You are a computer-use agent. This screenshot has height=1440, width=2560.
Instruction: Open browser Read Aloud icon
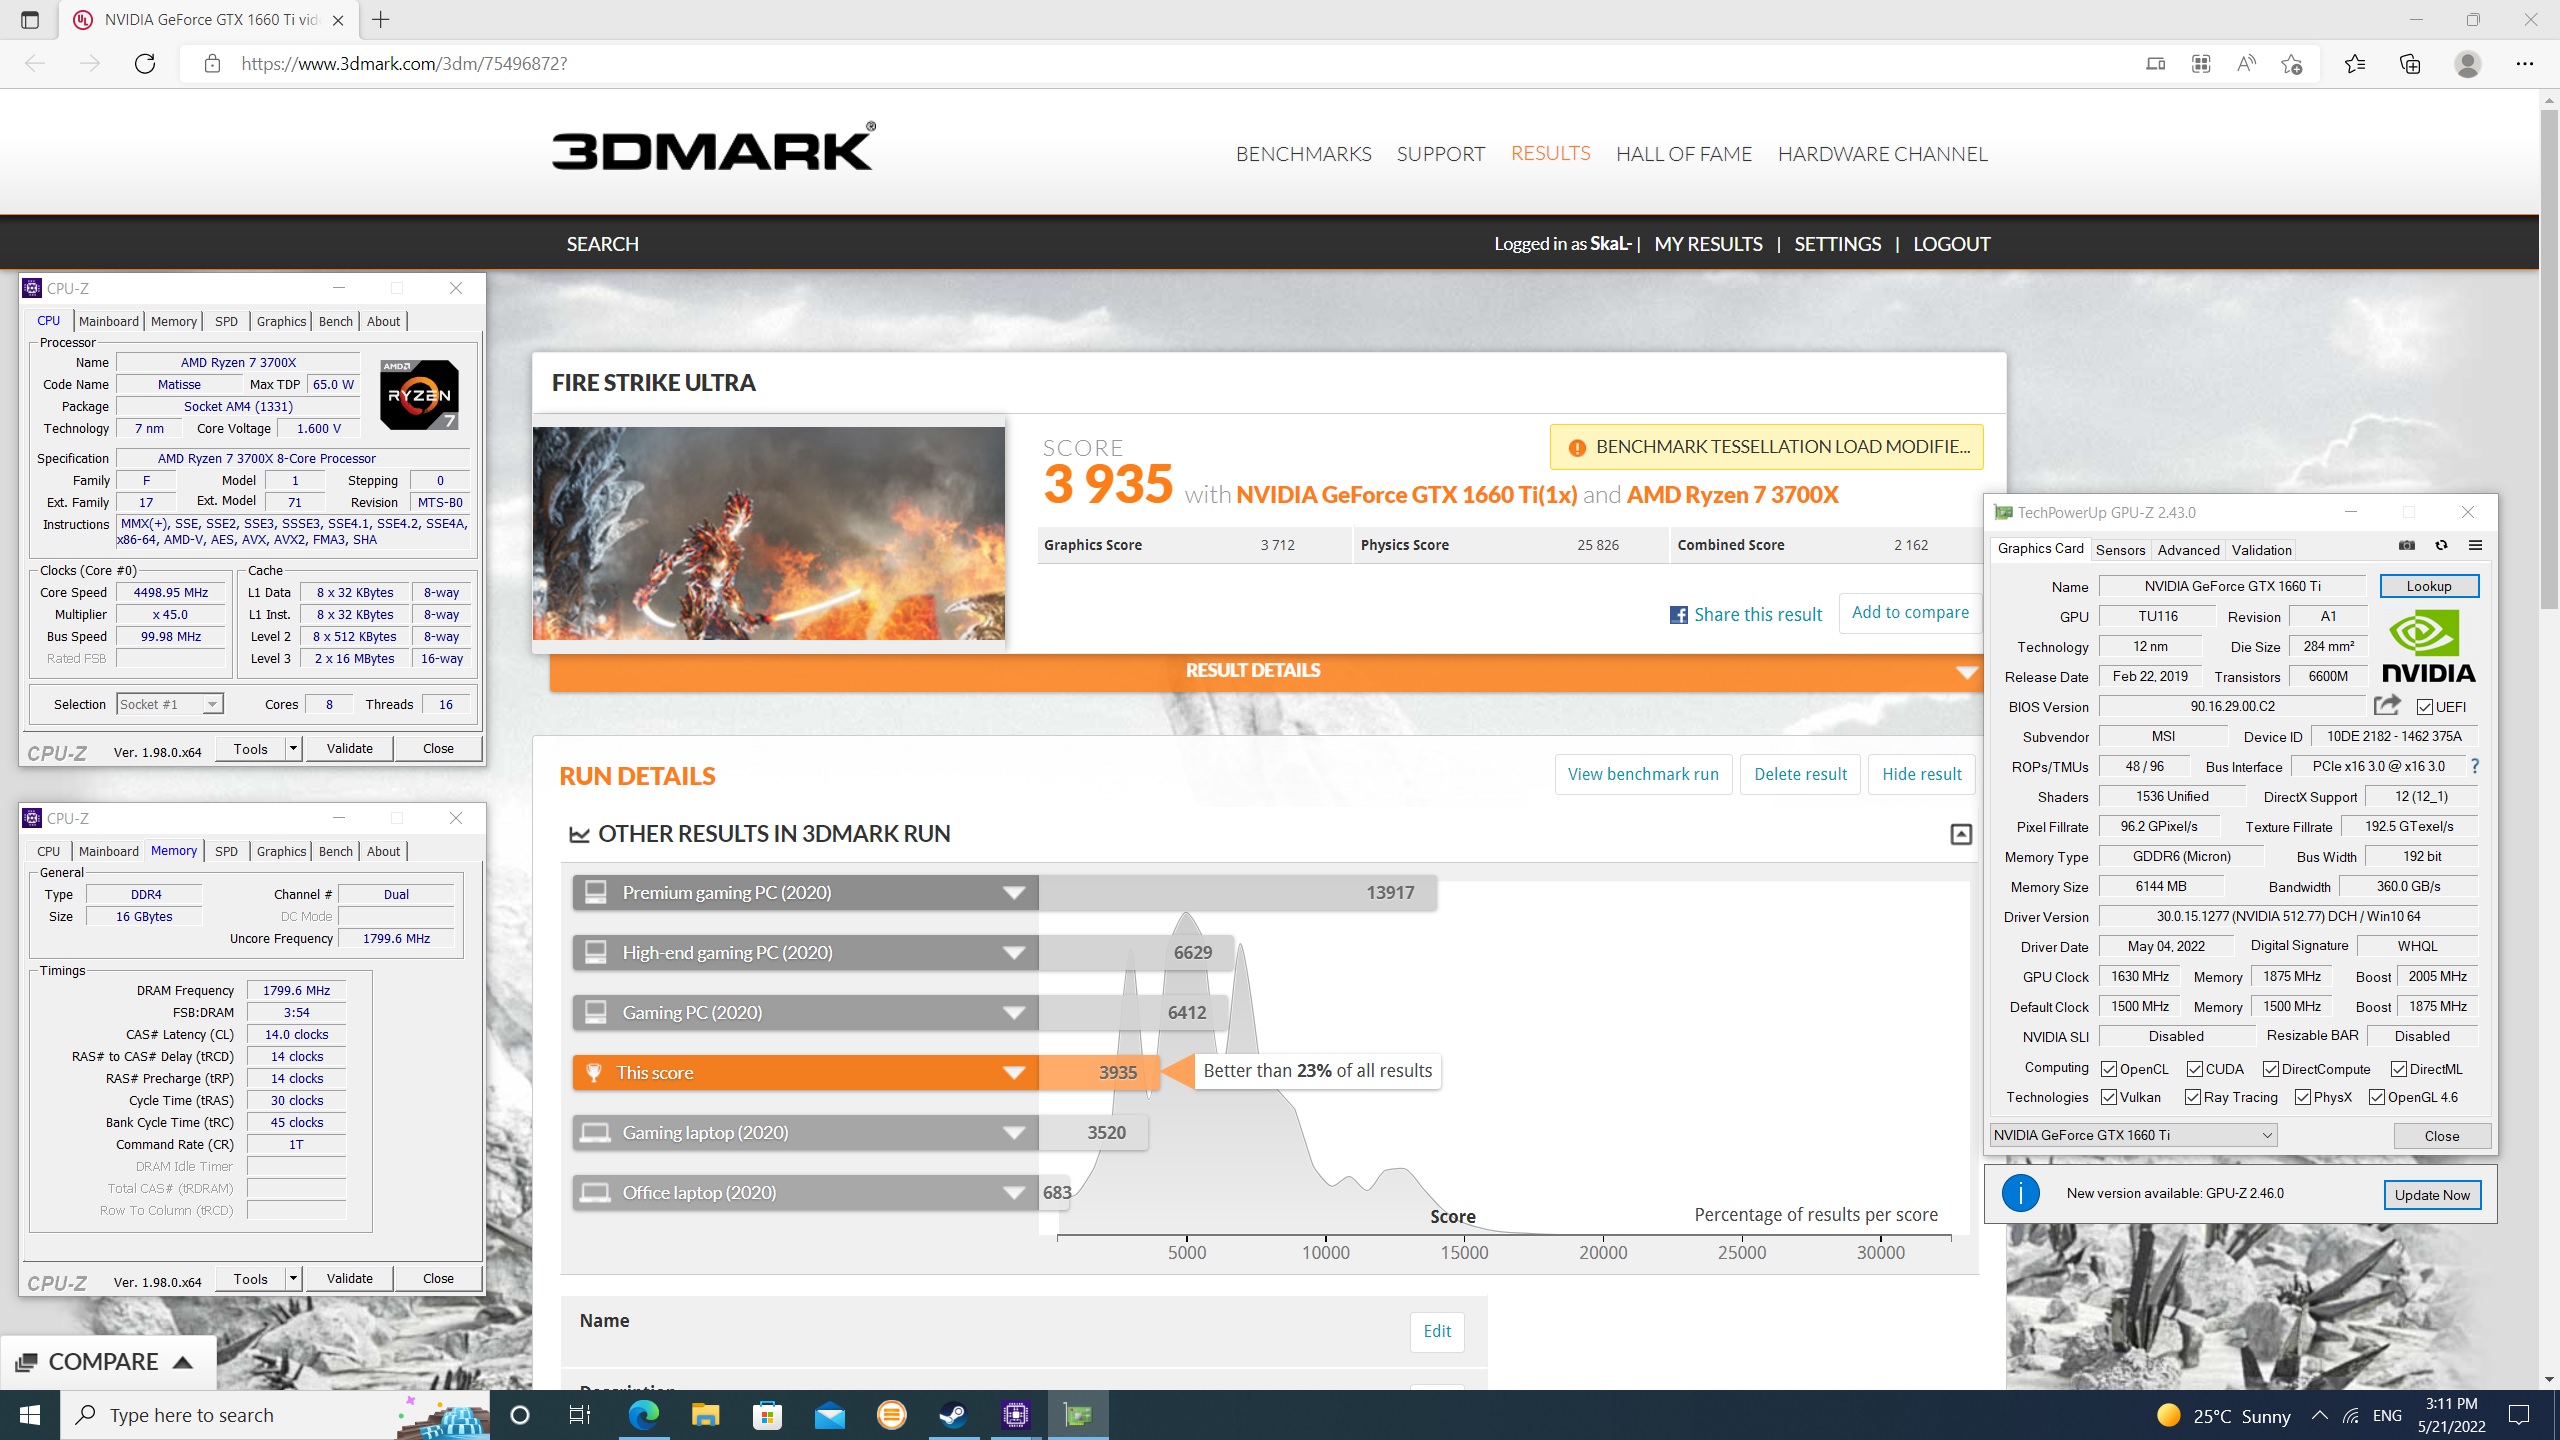pos(2246,64)
